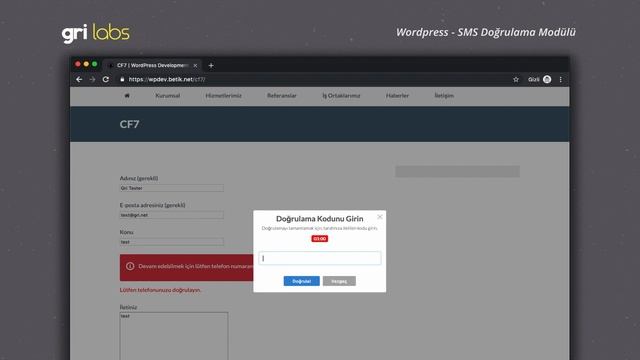
Task: Click the gri labs logo
Action: pos(96,33)
